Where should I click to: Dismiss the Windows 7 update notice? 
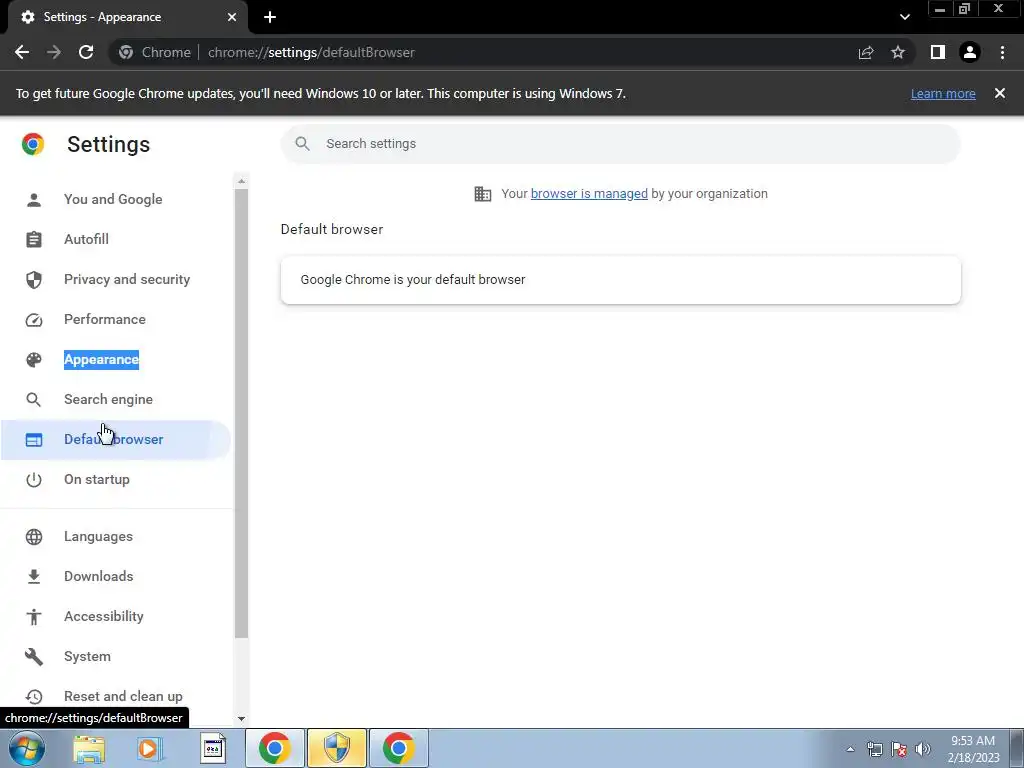tap(1000, 93)
